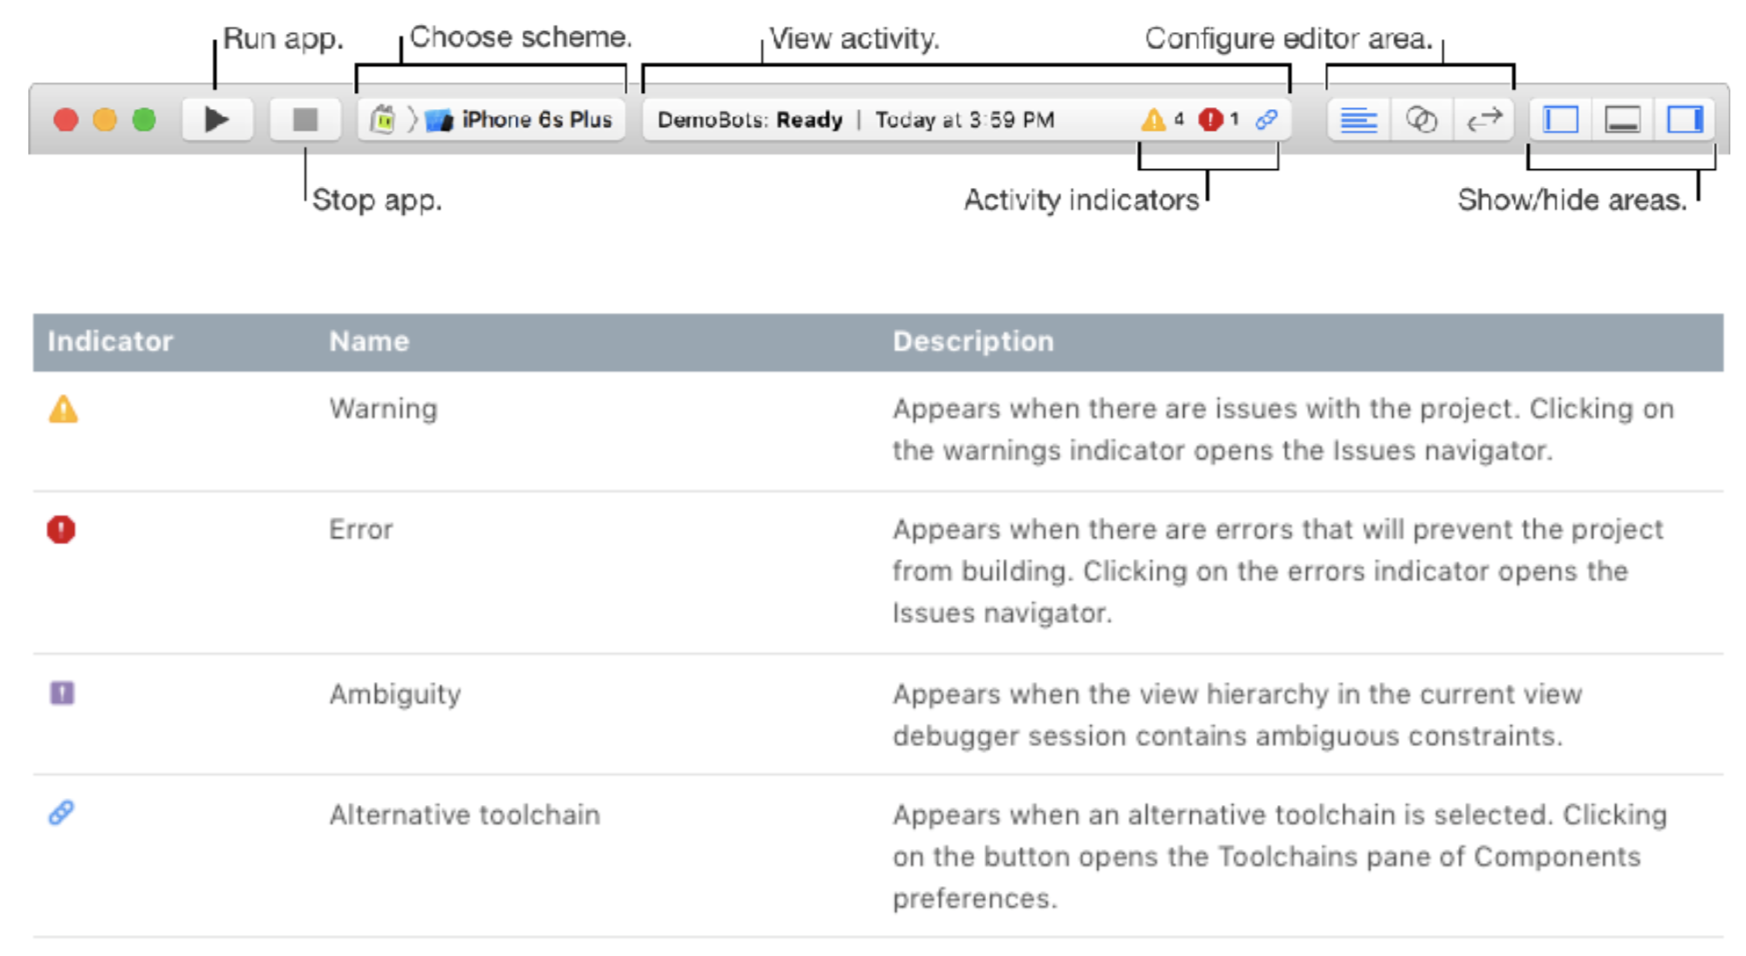Click the DemoBots: Ready activity status
1746x956 pixels.
[x=750, y=120]
